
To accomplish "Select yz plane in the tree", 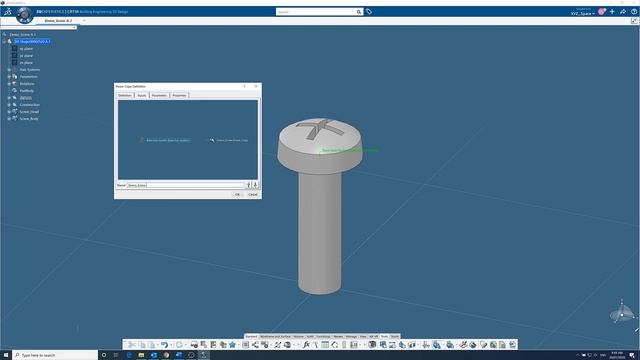I will click(x=26, y=56).
